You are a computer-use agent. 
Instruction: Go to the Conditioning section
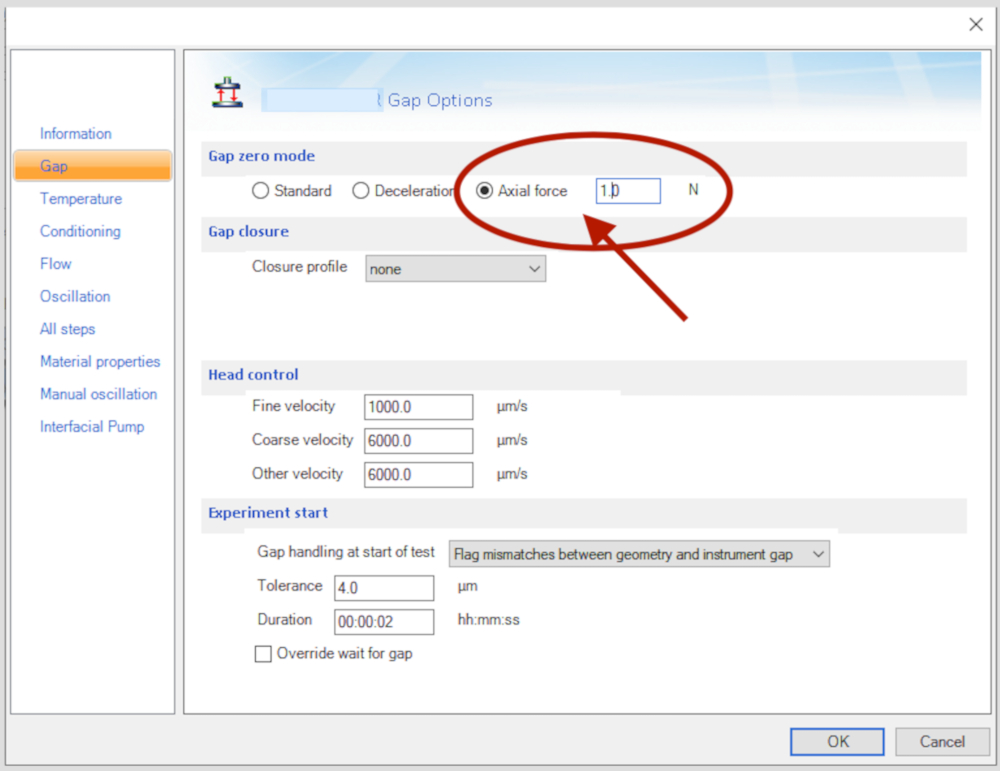pyautogui.click(x=80, y=231)
